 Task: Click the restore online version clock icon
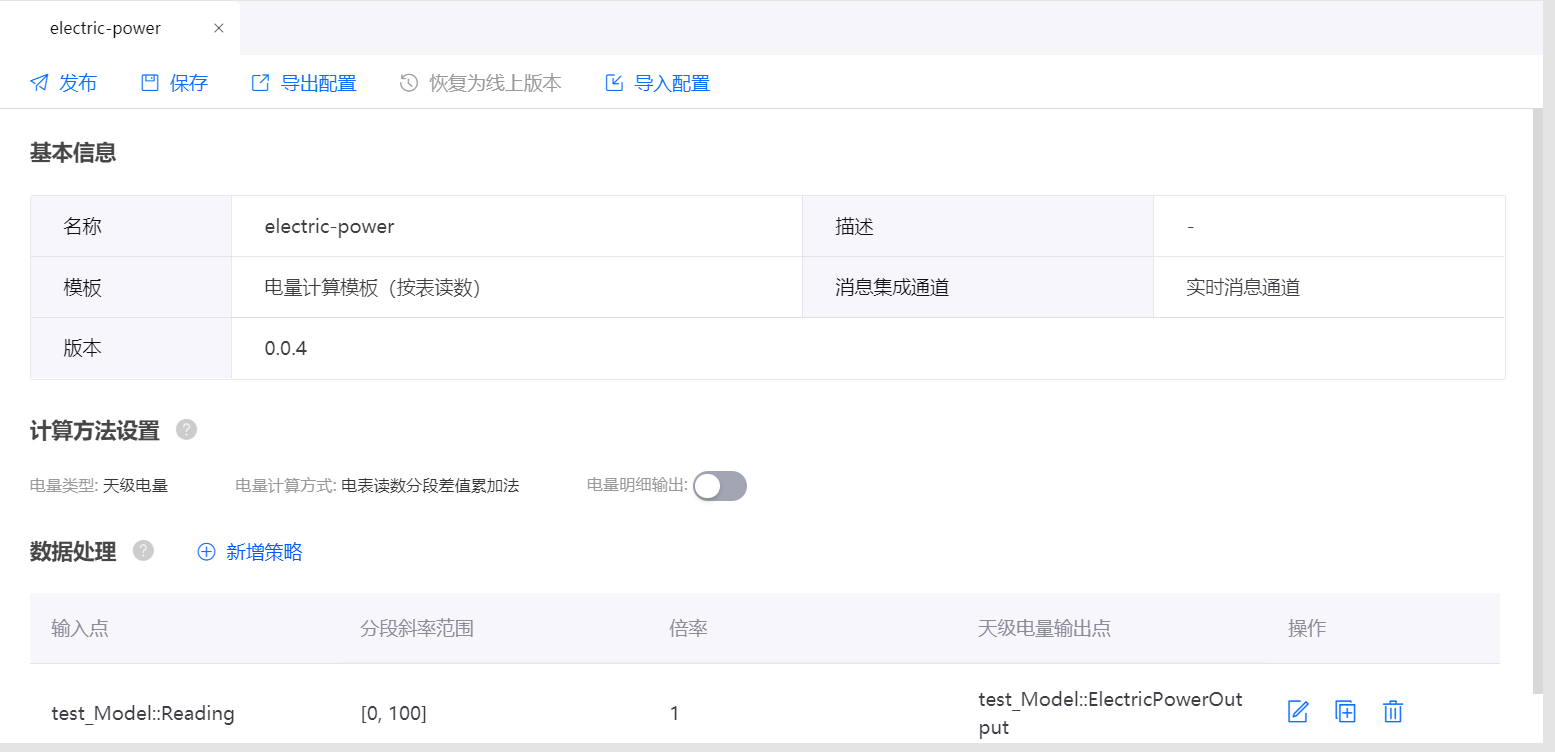click(x=408, y=83)
